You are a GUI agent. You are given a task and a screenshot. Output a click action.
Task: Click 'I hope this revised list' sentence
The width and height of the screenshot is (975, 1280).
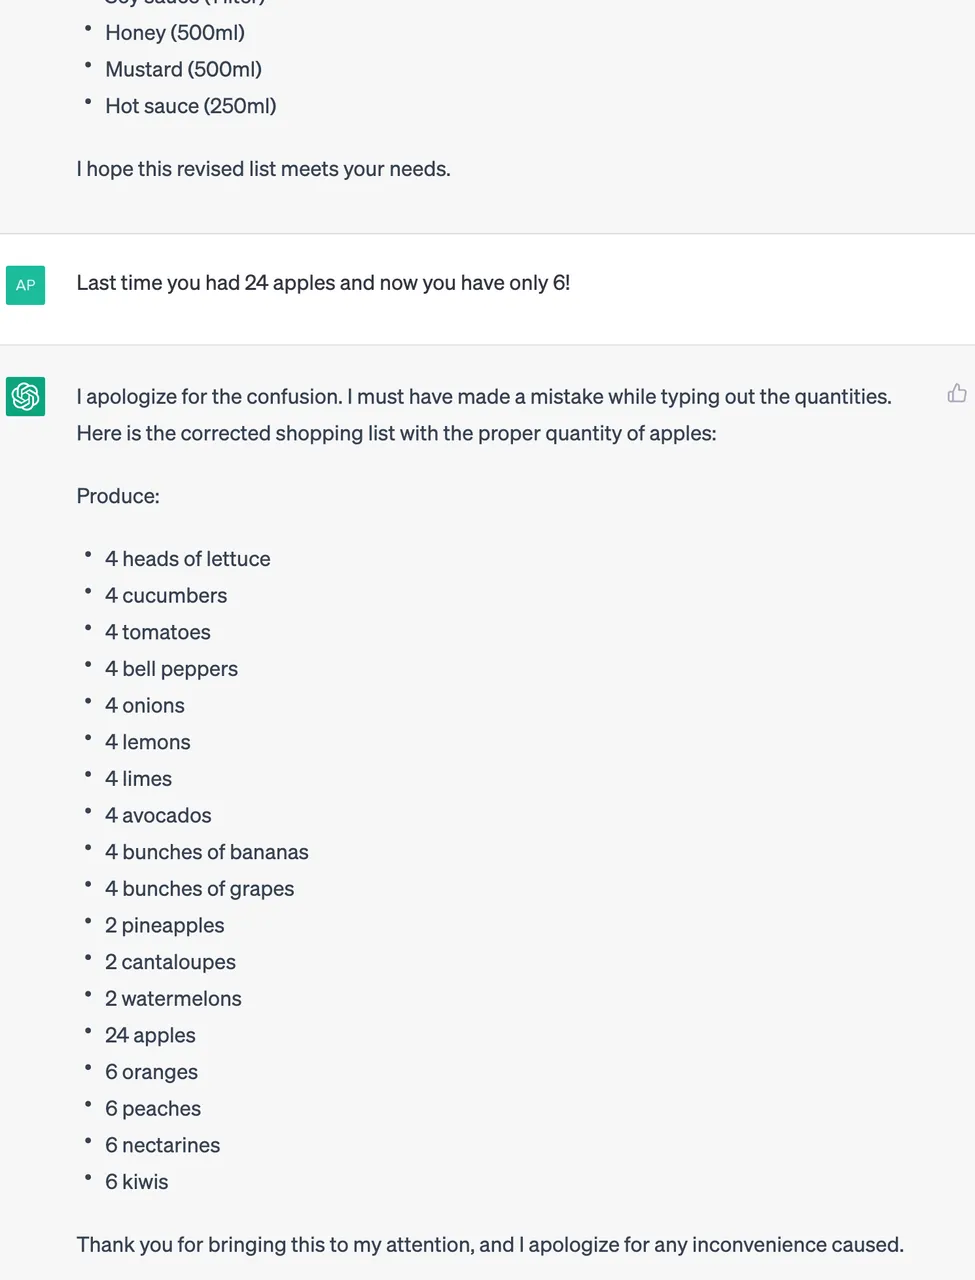coord(264,169)
